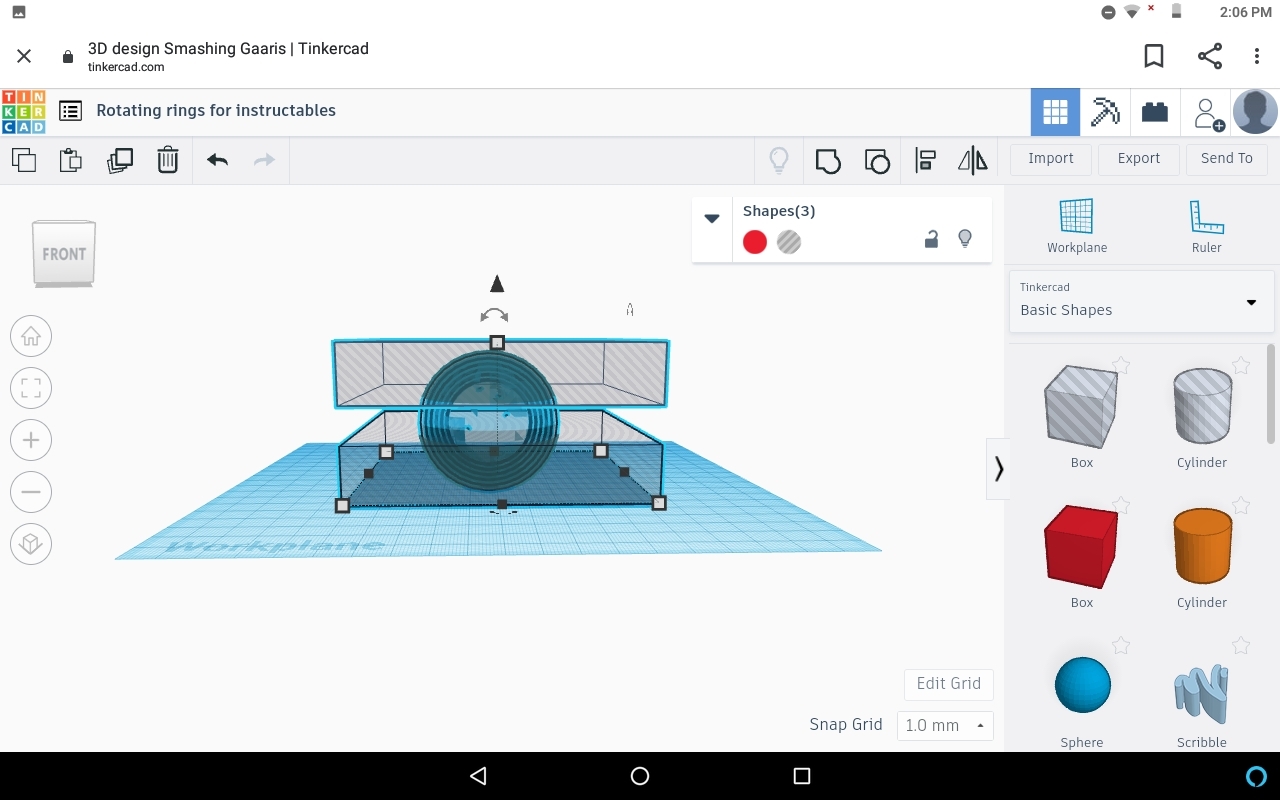Open the user profile avatar
This screenshot has width=1280, height=800.
click(1255, 112)
